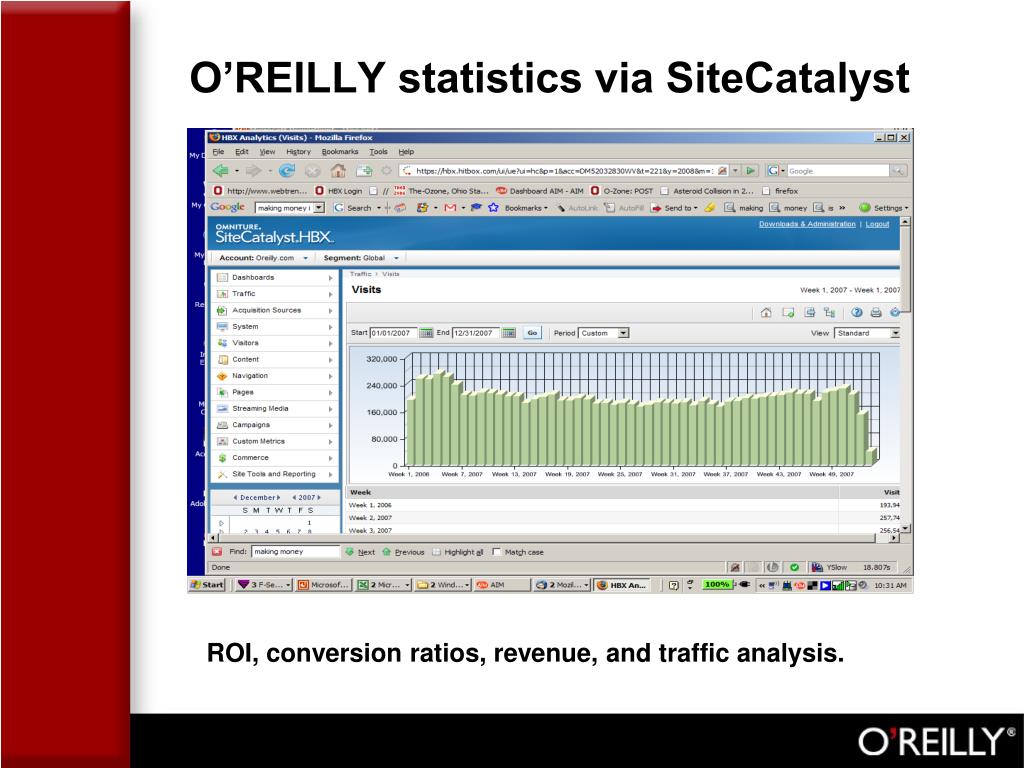Click the Firefox Forward arrow button
The width and height of the screenshot is (1024, 768).
click(x=253, y=171)
